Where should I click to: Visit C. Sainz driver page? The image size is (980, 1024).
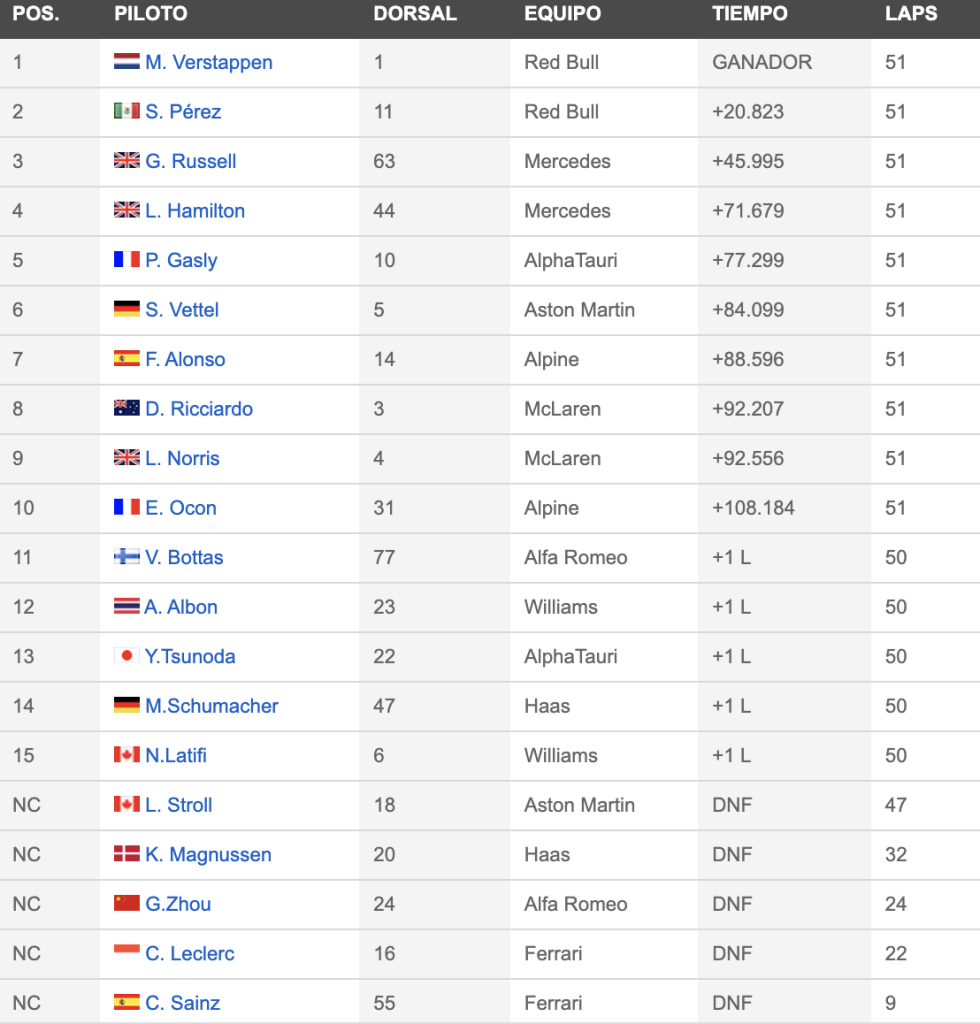coord(183,1002)
